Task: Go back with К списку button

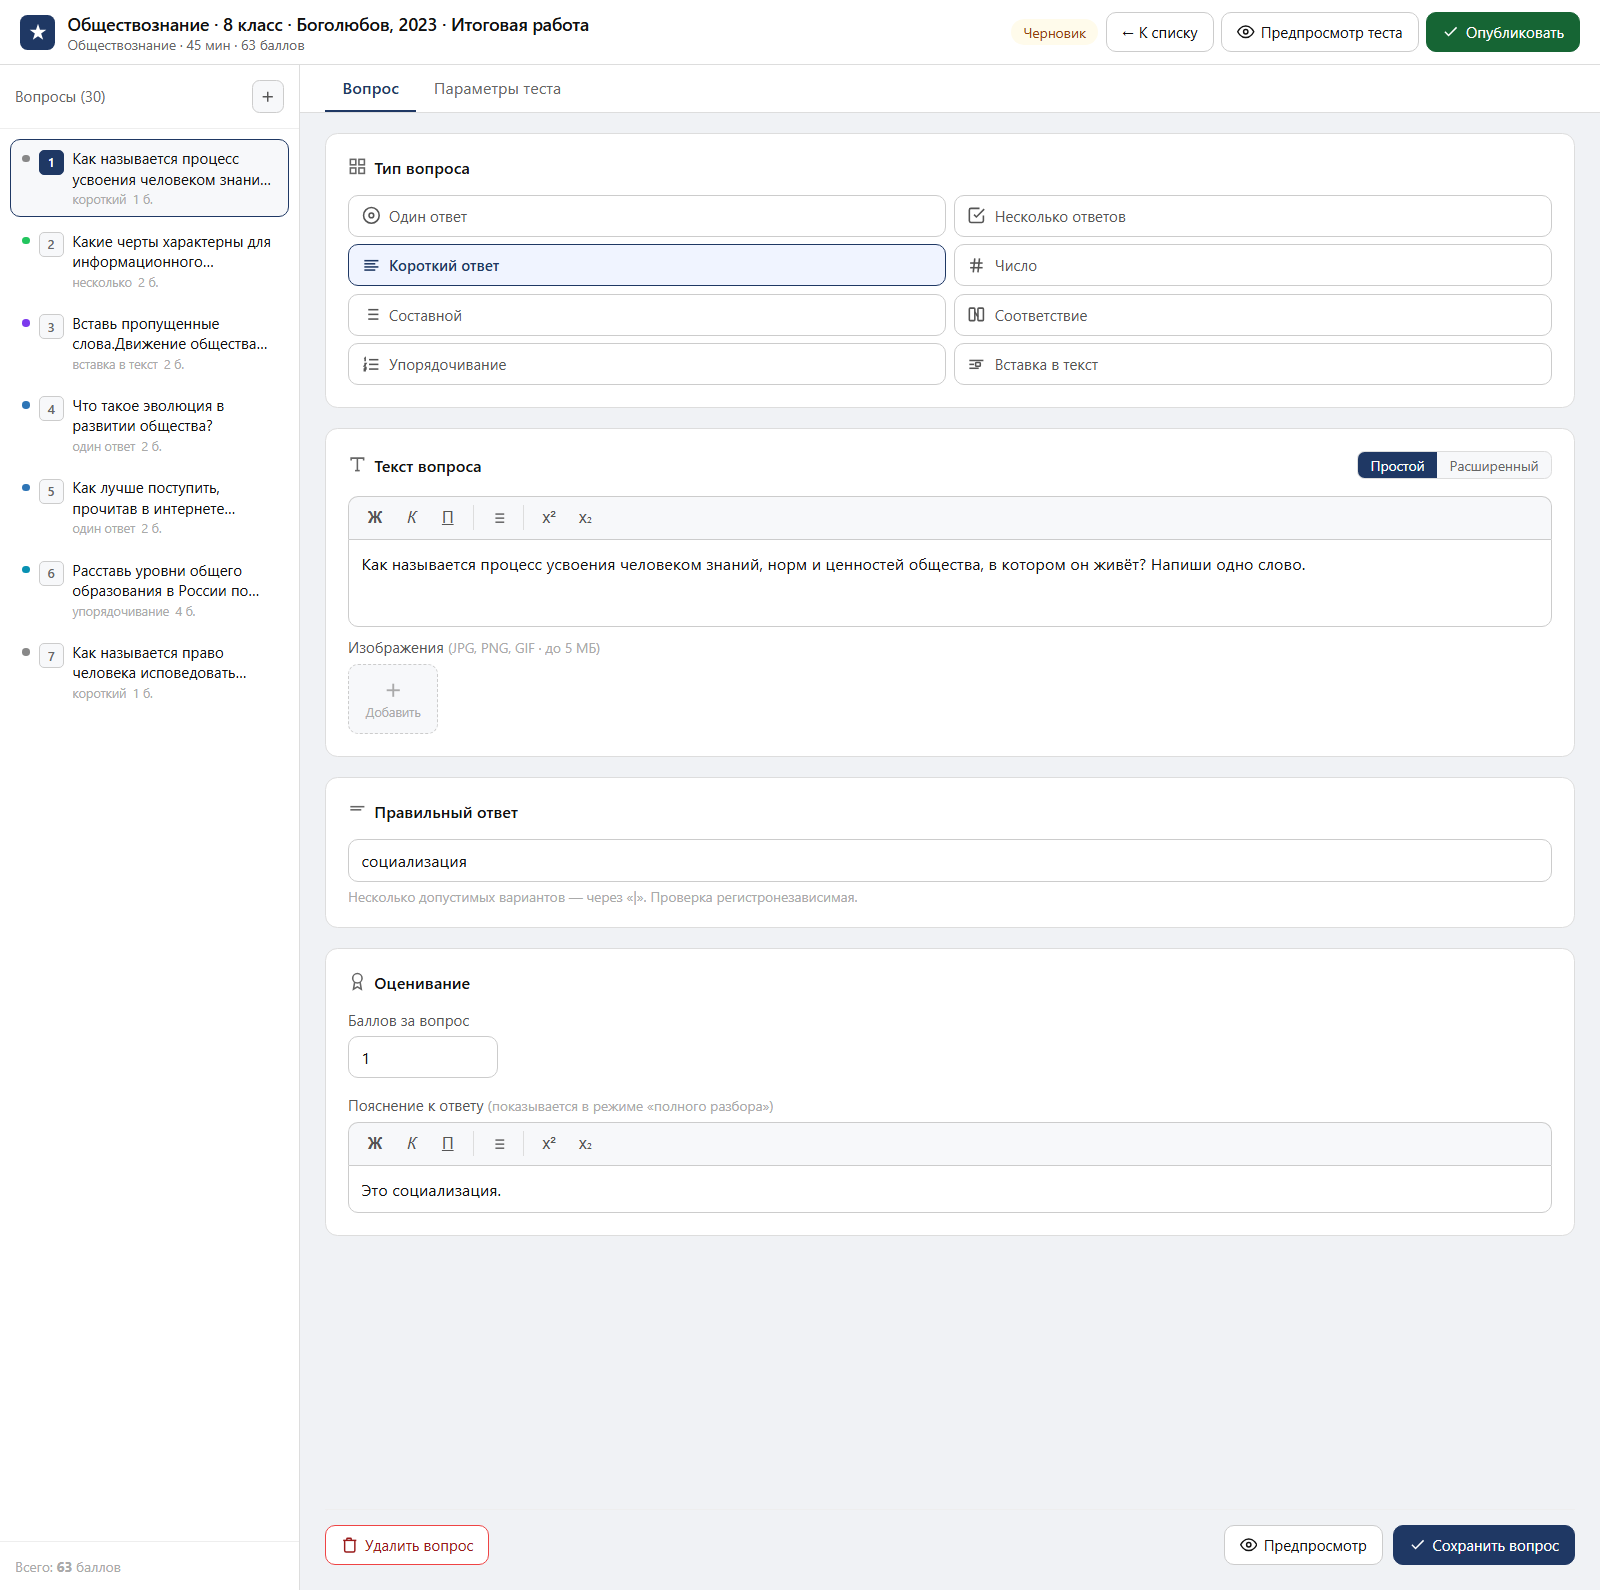Action: (x=1160, y=32)
